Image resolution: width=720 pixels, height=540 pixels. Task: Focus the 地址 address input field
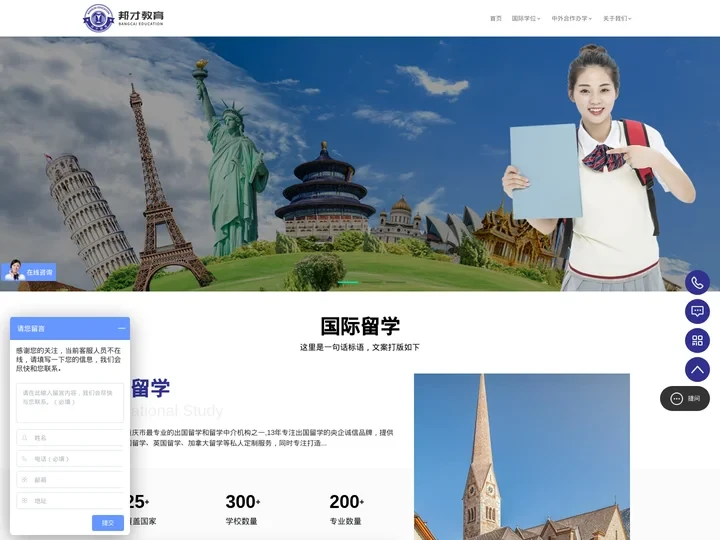pyautogui.click(x=70, y=501)
